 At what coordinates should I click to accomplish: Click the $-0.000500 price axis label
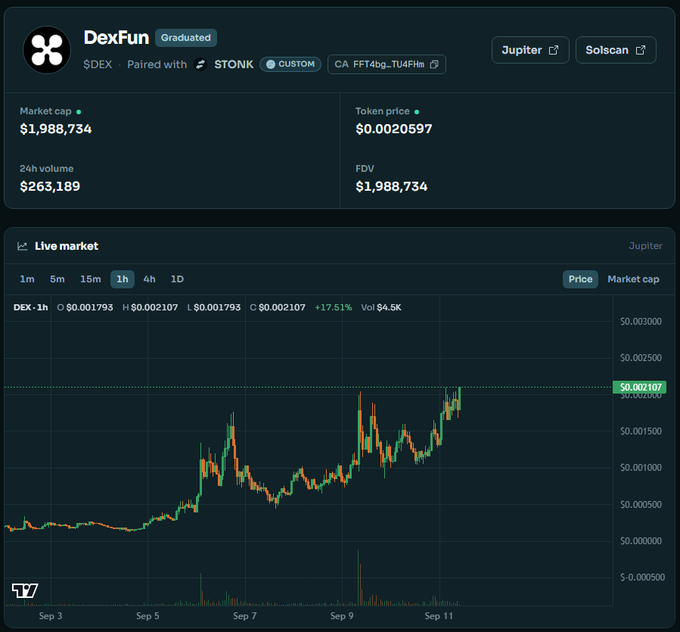point(642,577)
